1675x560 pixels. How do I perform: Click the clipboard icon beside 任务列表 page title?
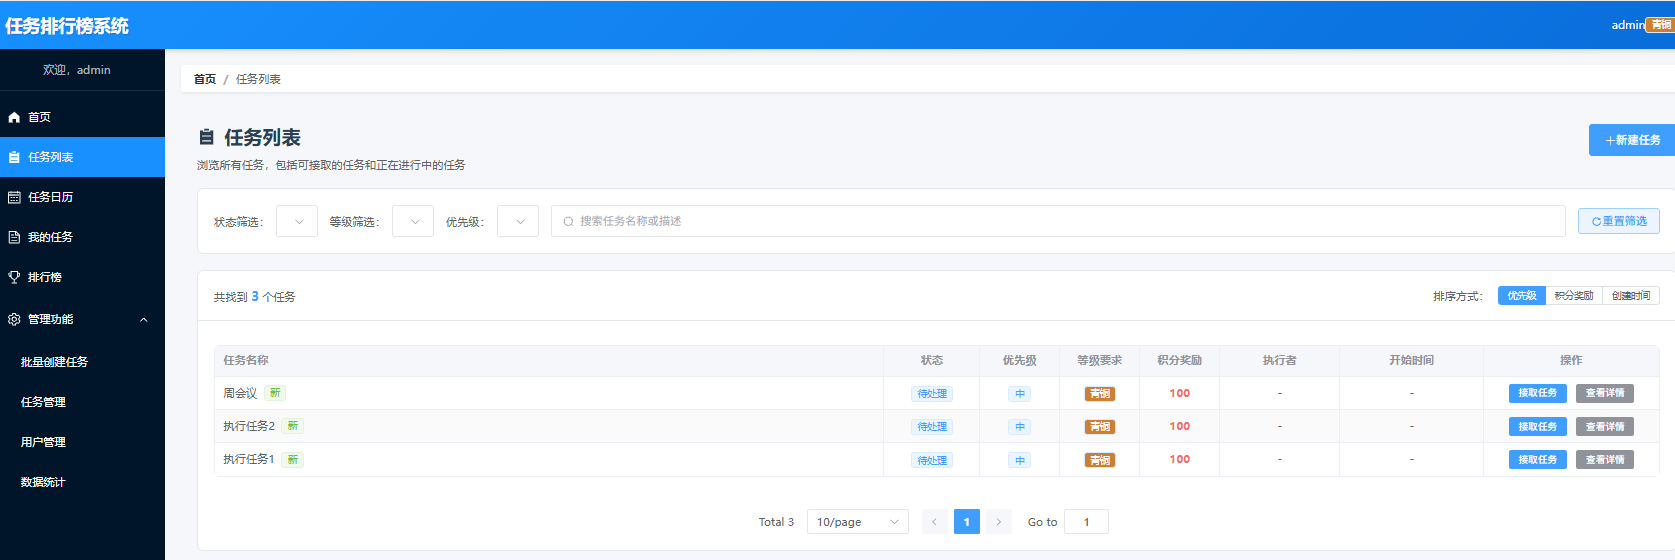coord(207,138)
